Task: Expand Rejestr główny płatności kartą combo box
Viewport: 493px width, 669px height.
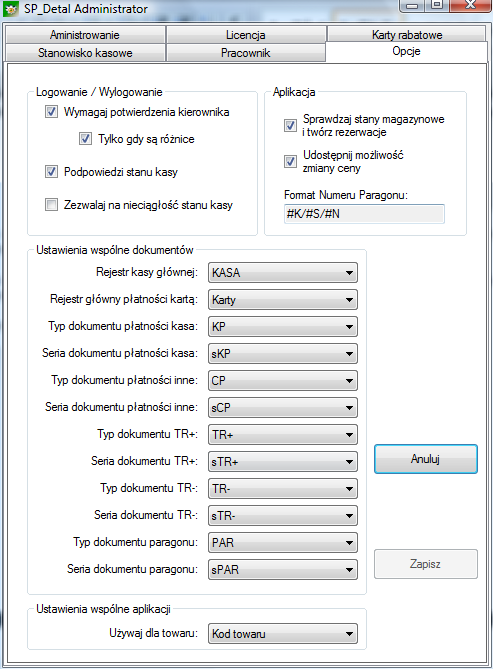Action: click(283, 300)
